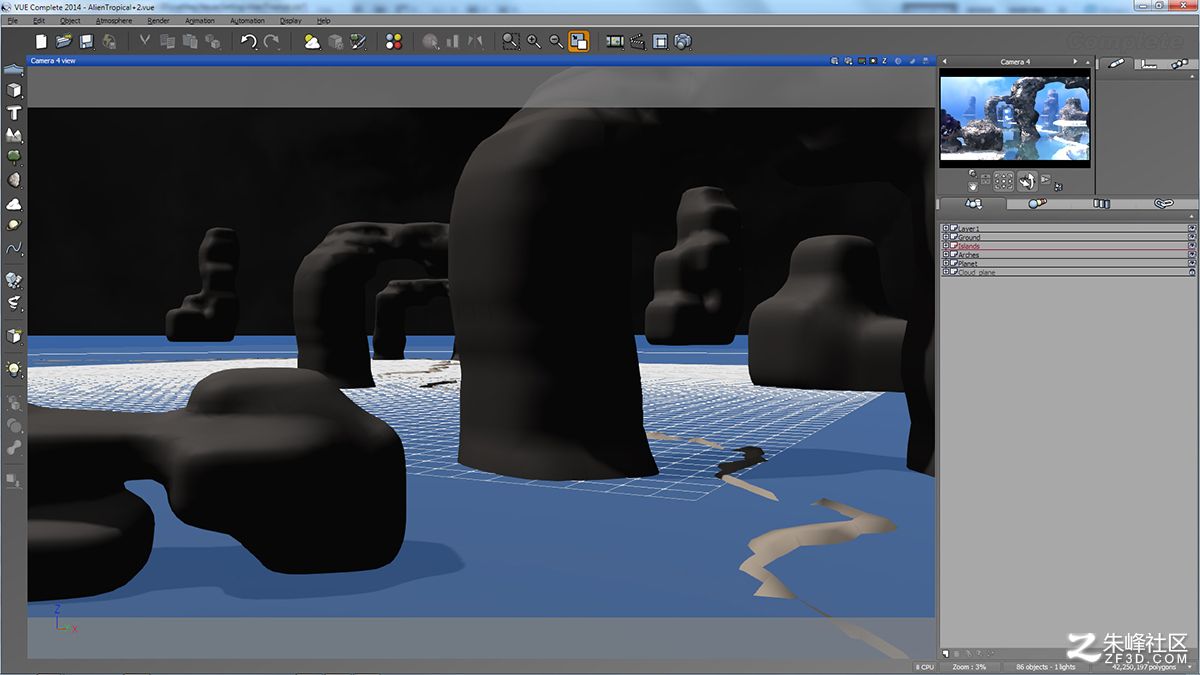Add a rock object
Viewport: 1200px width, 675px height.
coord(14,180)
